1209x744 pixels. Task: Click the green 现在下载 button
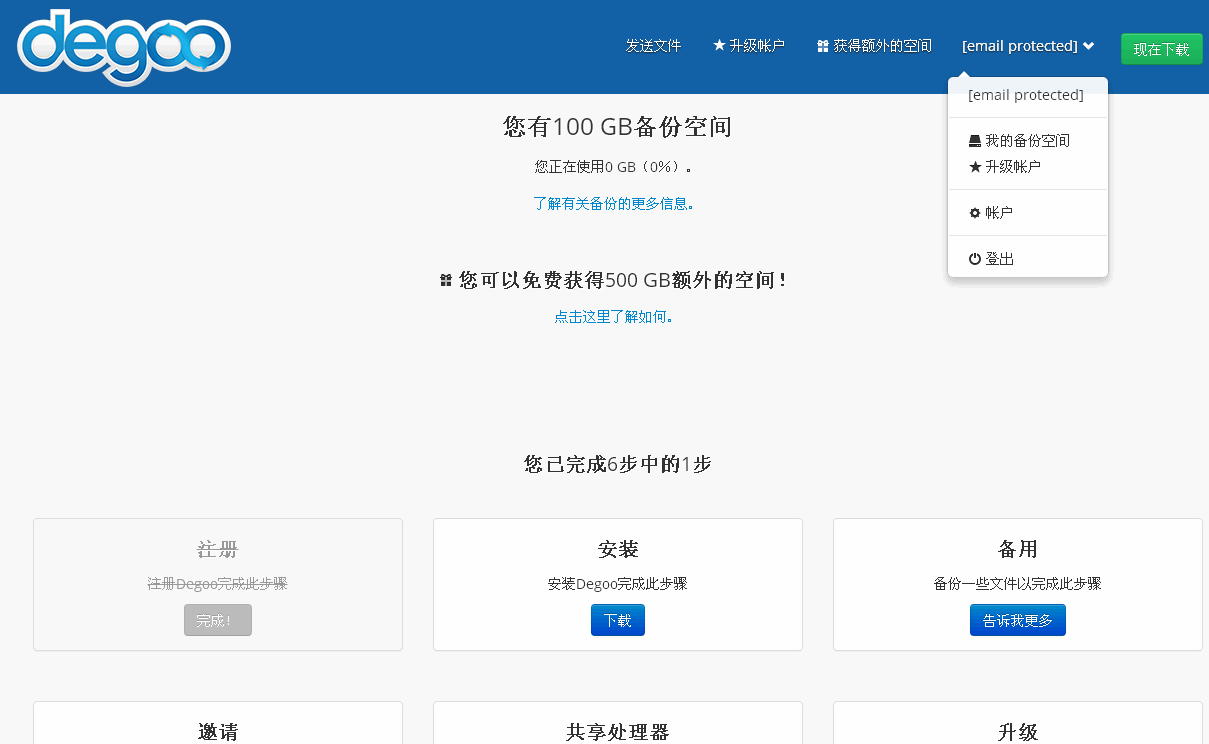(x=1162, y=49)
